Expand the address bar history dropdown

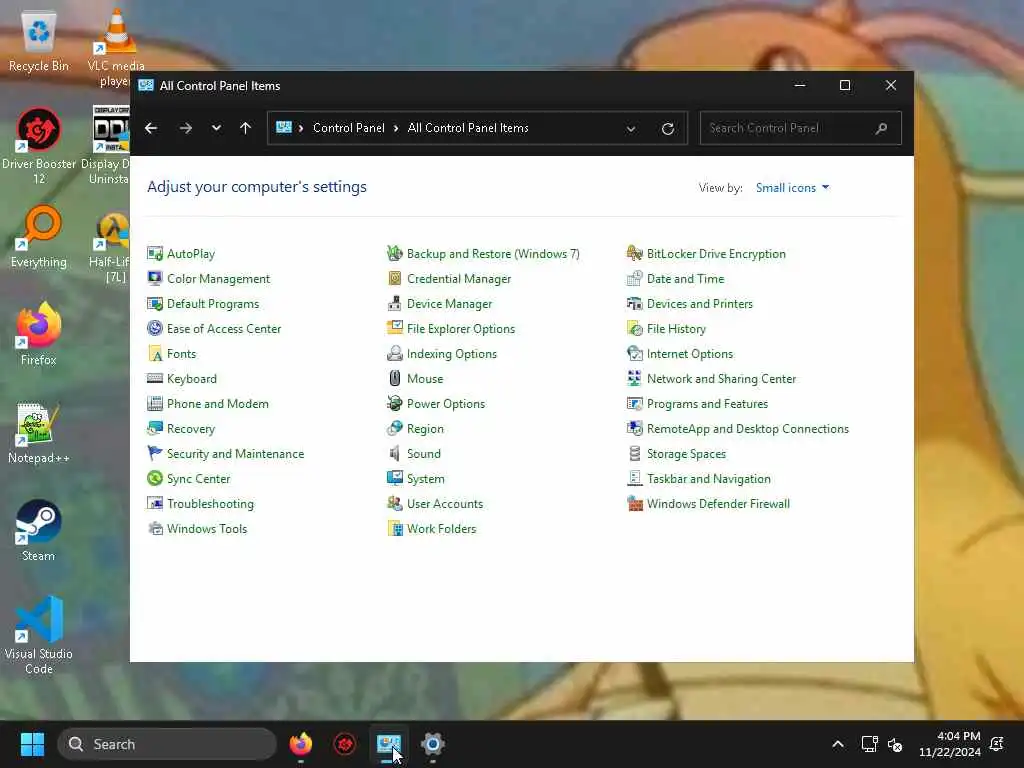[631, 129]
